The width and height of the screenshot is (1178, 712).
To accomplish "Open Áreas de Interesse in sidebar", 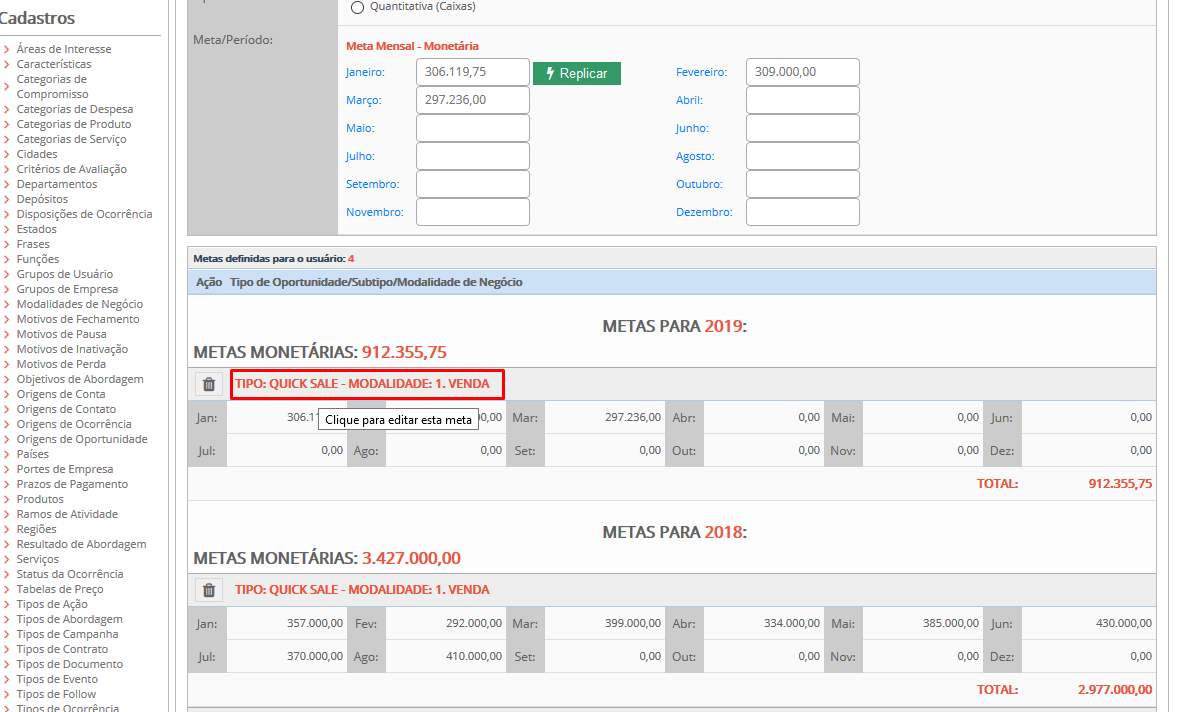I will click(x=64, y=49).
